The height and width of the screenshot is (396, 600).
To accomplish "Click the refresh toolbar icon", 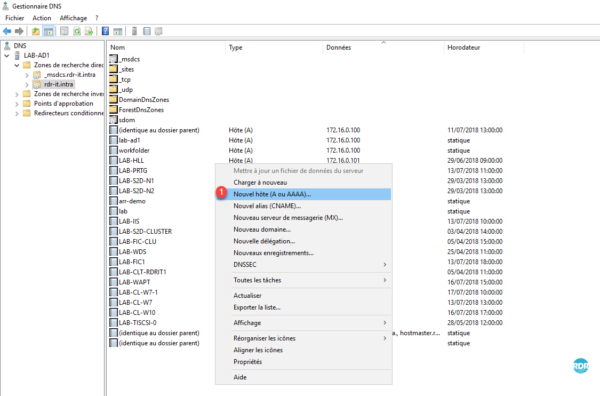I will tap(77, 31).
